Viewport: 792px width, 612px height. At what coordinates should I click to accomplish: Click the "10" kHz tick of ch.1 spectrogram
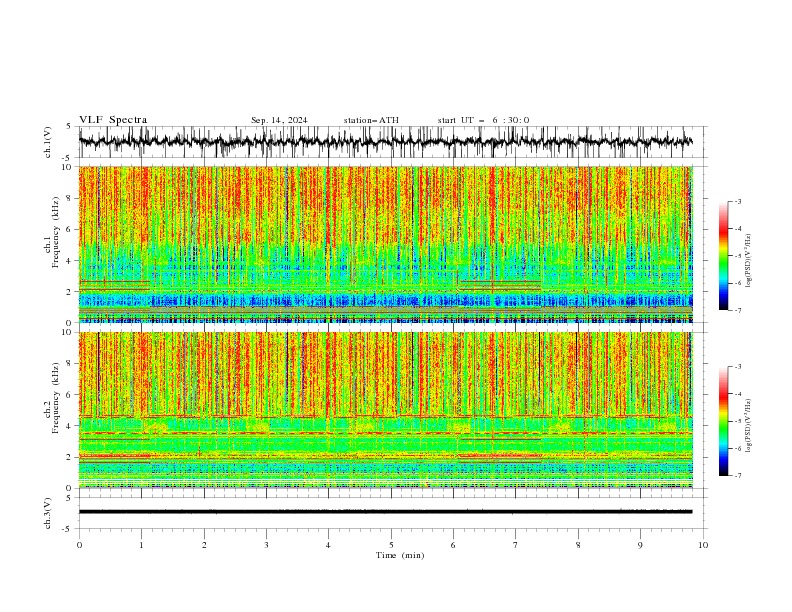coord(67,167)
